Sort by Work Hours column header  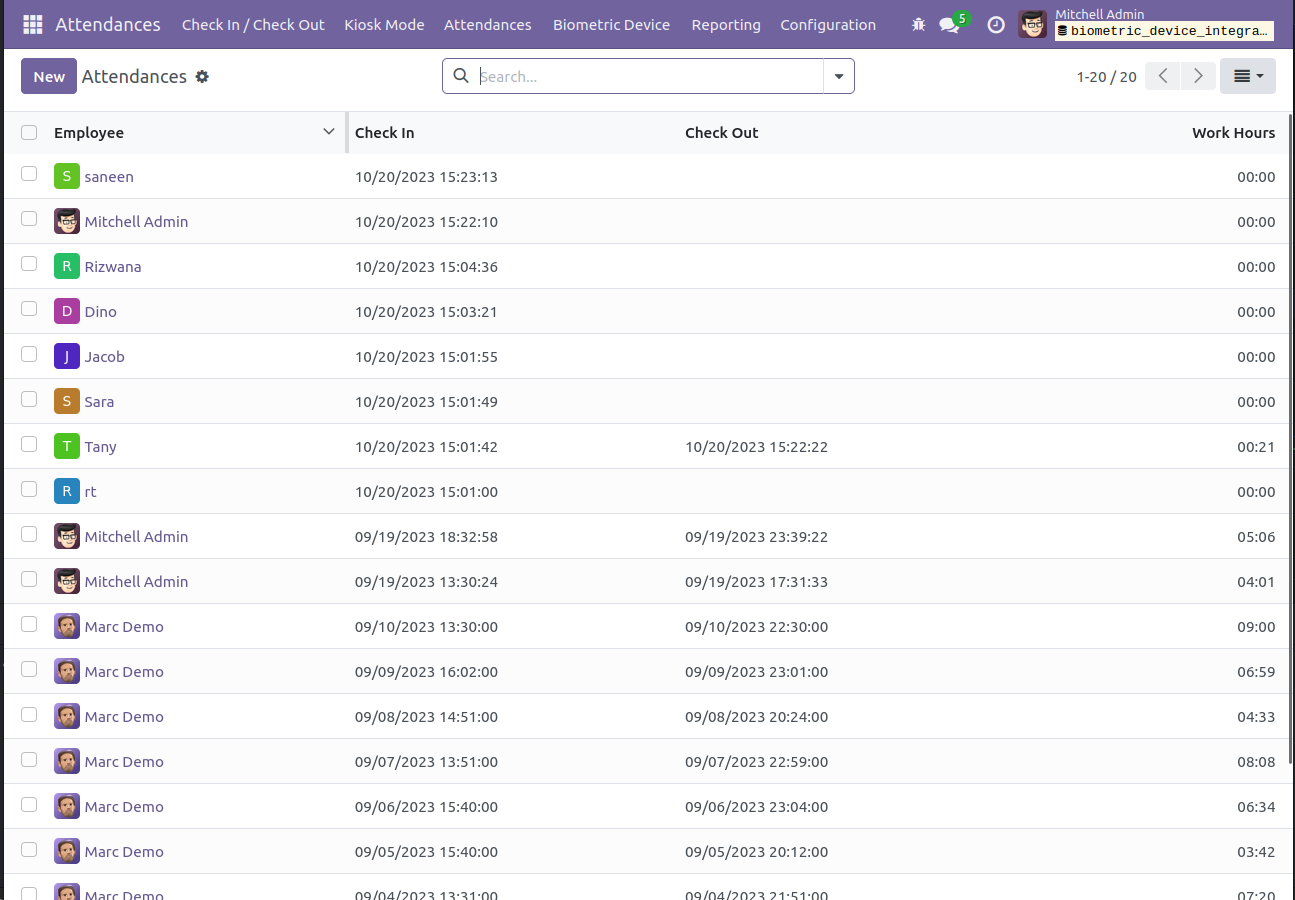pyautogui.click(x=1233, y=133)
